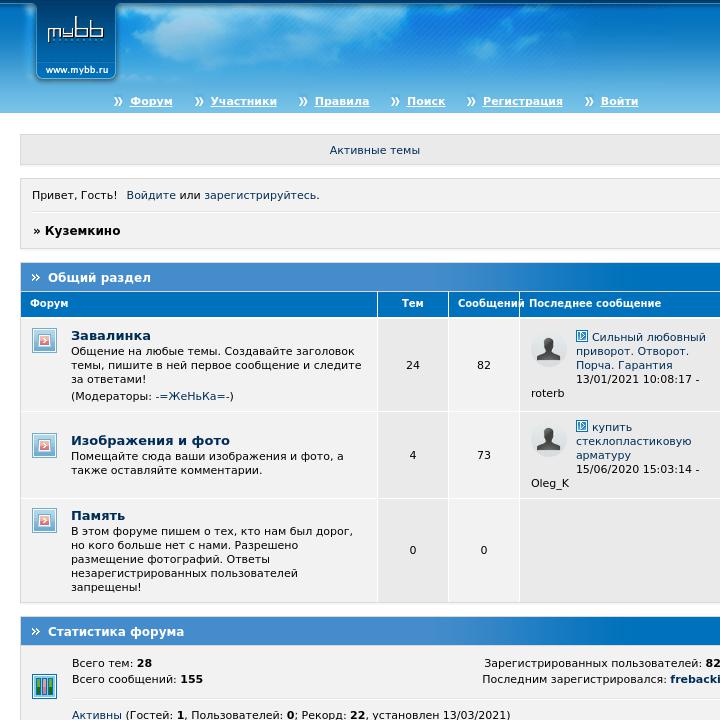The width and height of the screenshot is (720, 720).
Task: Open the Завалинка forum
Action: pyautogui.click(x=111, y=336)
